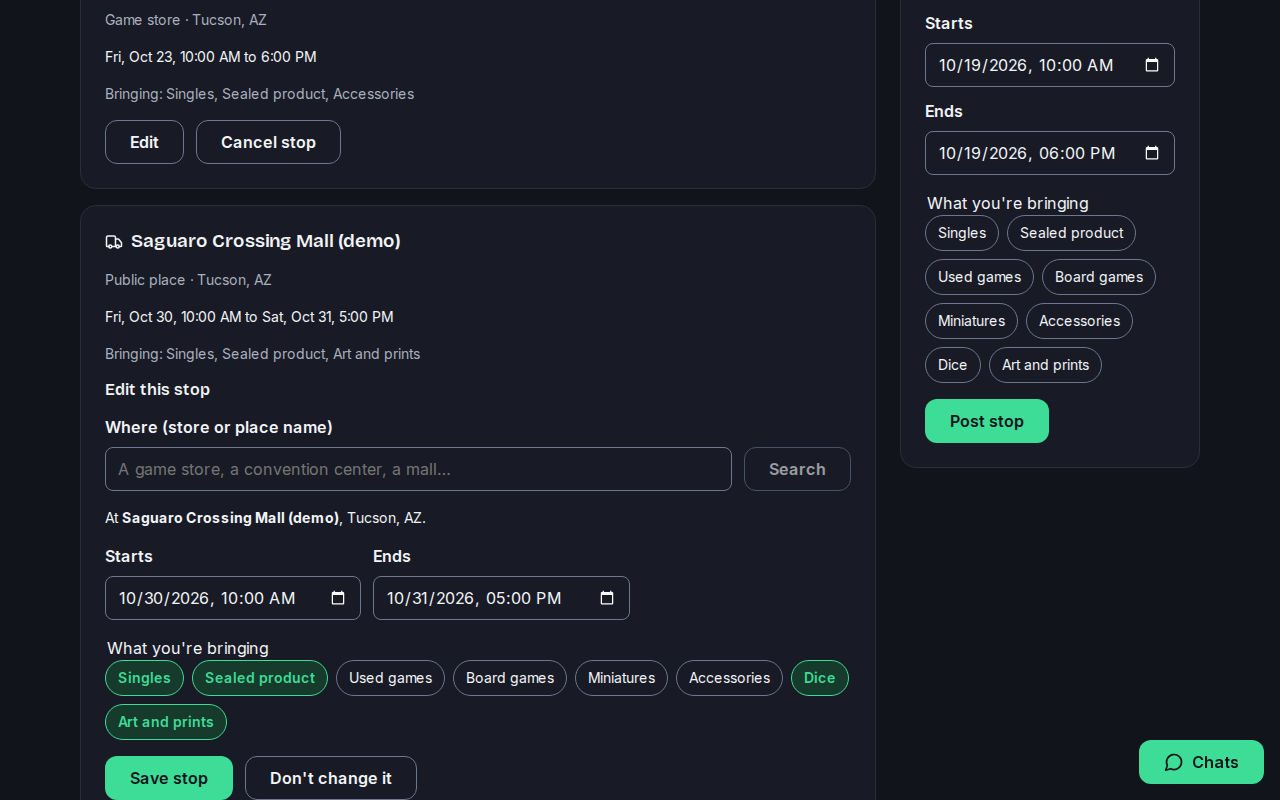Deselect Sealed product chip in Edit this stop
Screen dimensions: 1280x800
[260, 678]
